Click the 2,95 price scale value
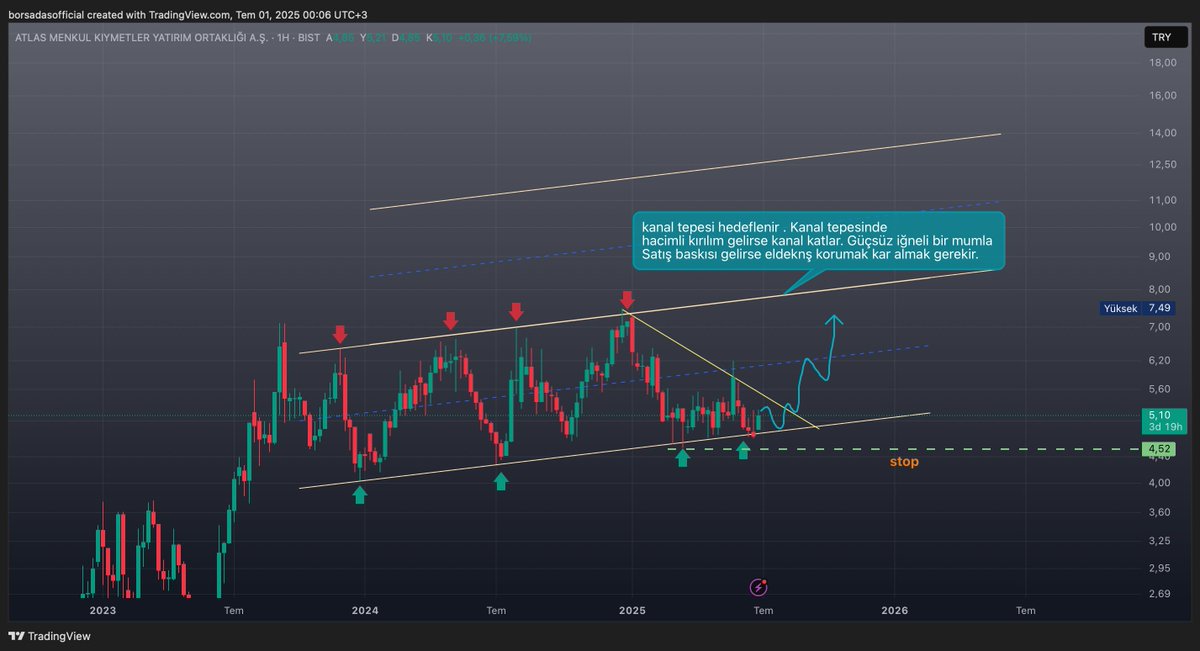 pyautogui.click(x=1162, y=568)
